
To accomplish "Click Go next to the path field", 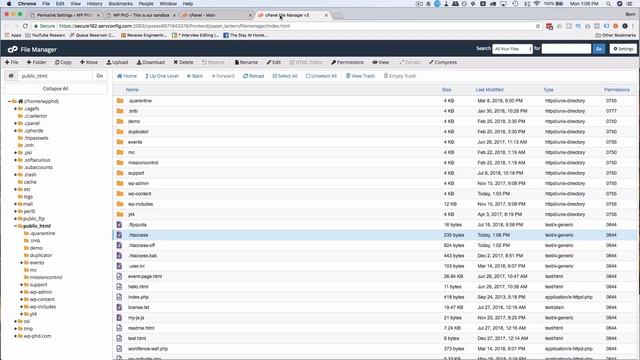I will click(x=100, y=76).
